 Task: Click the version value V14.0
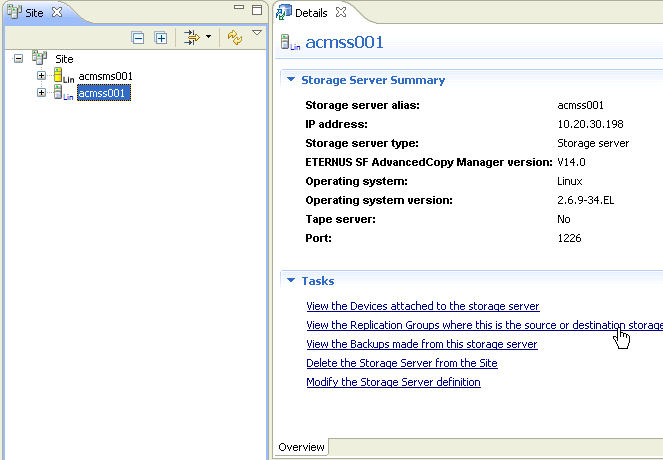tap(571, 162)
